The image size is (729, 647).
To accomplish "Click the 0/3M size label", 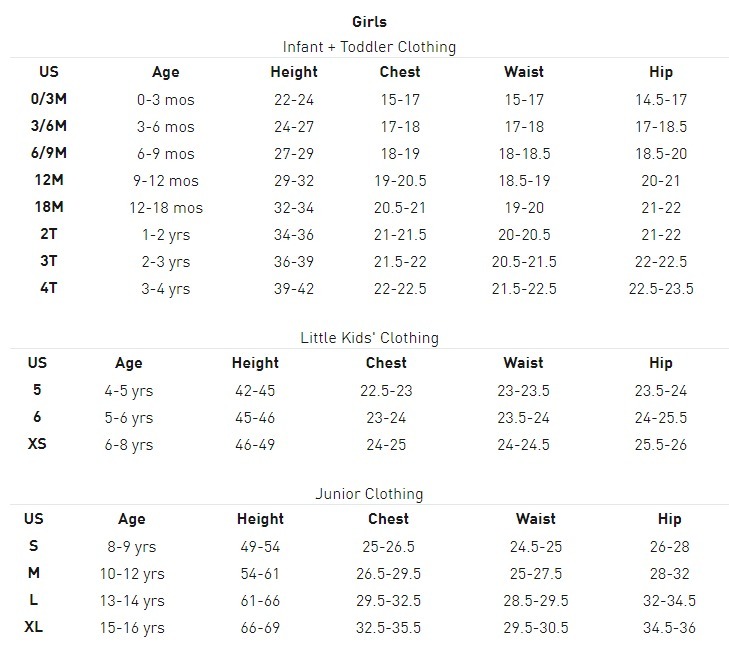I will [48, 99].
